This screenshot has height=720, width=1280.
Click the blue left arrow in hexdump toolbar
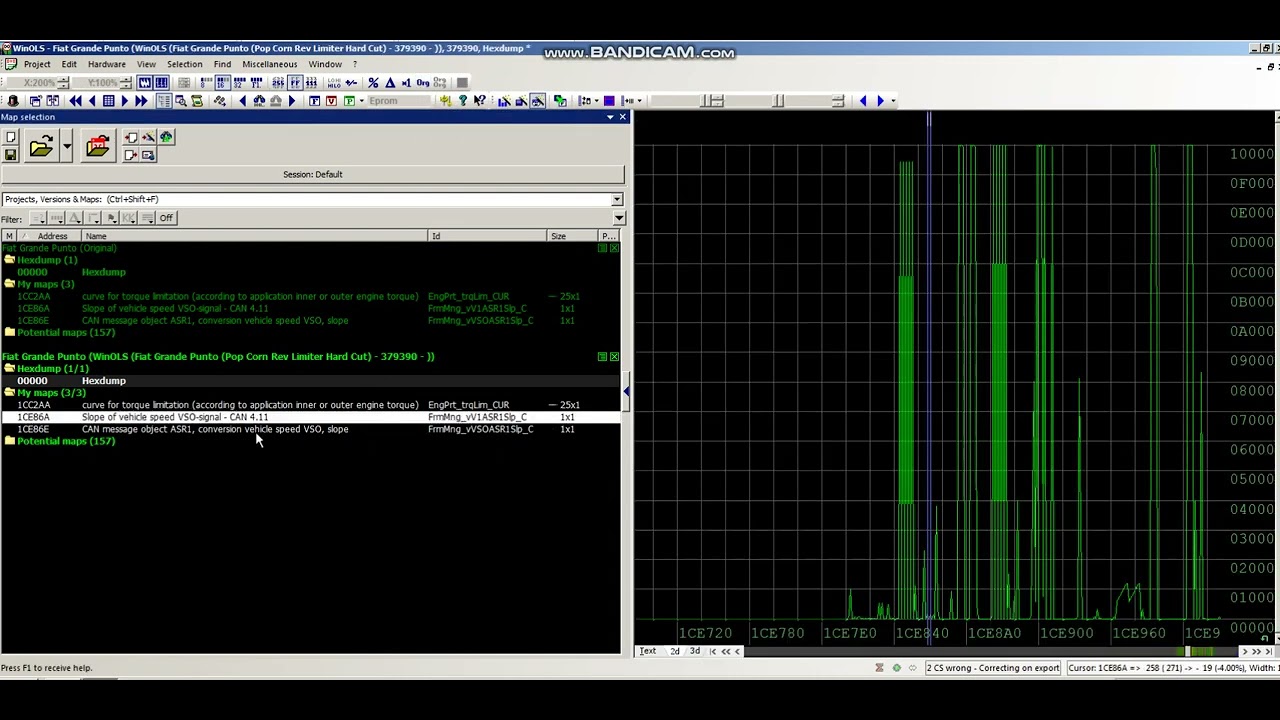click(863, 101)
